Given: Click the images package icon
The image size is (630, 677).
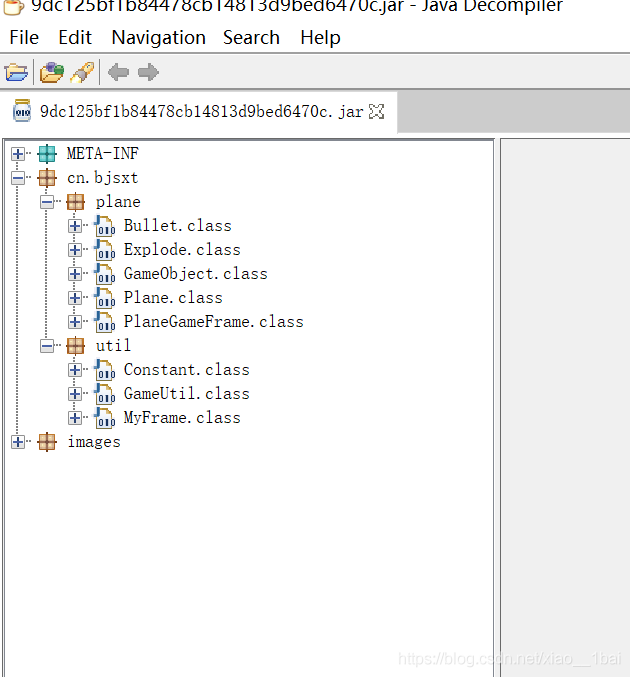Looking at the screenshot, I should [x=47, y=442].
